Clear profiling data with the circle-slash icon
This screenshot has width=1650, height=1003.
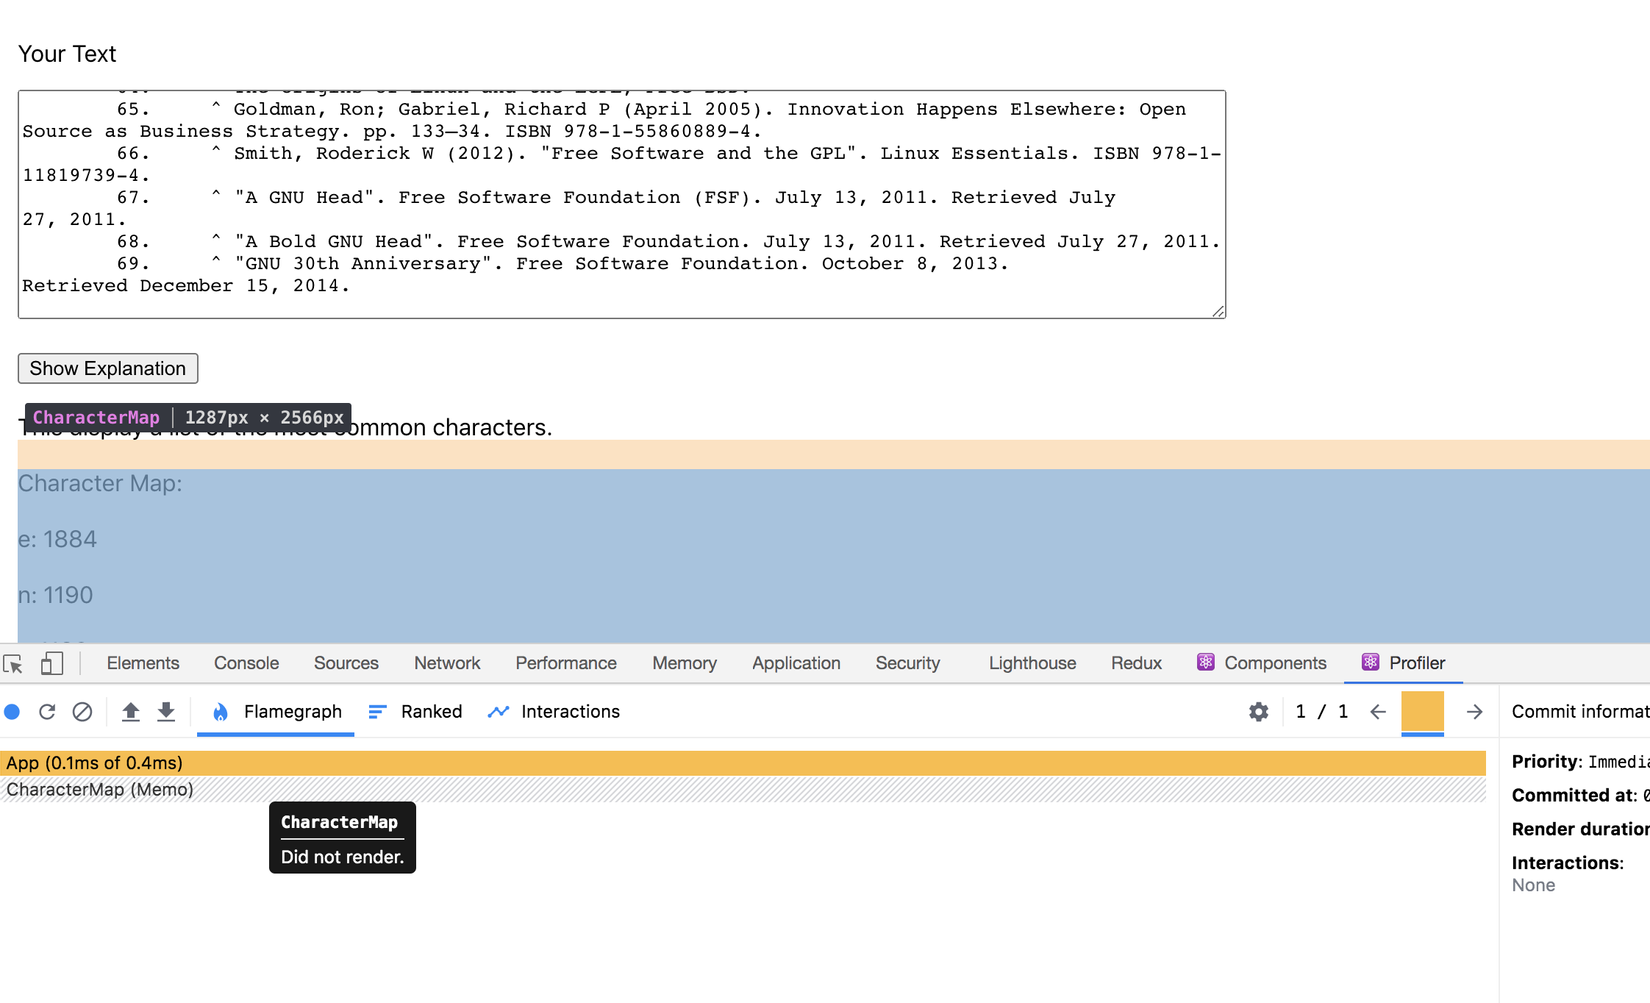point(82,712)
